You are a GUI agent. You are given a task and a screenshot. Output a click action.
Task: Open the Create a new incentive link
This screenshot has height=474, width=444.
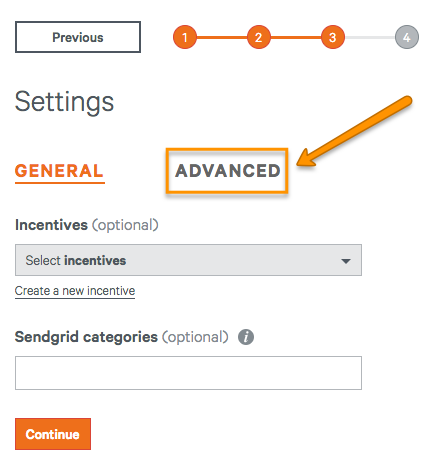click(75, 291)
